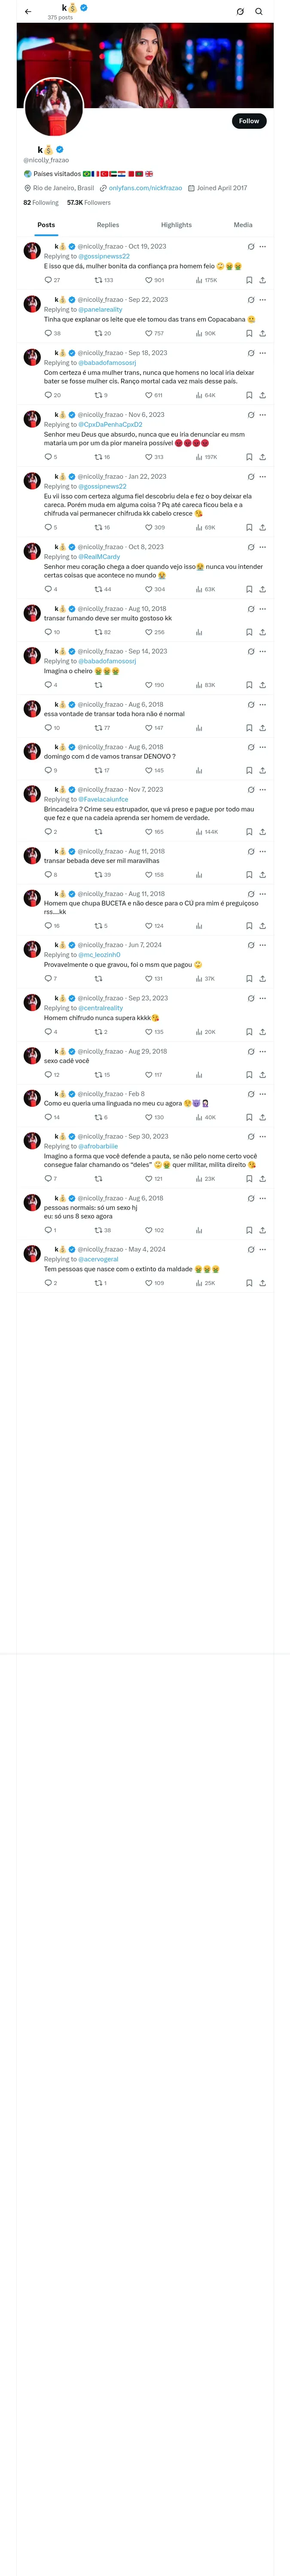Open the onlyfans.com/nickfrazao link

145,188
